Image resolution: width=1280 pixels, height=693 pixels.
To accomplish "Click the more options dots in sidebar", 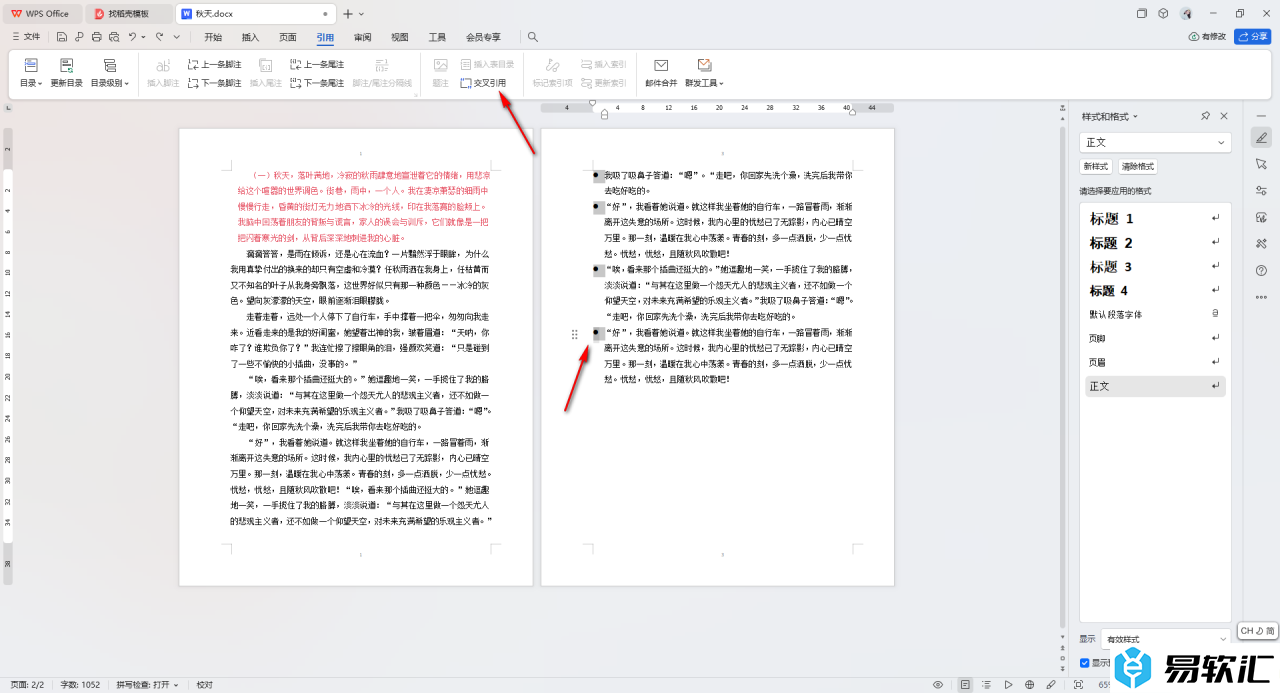I will [1261, 297].
